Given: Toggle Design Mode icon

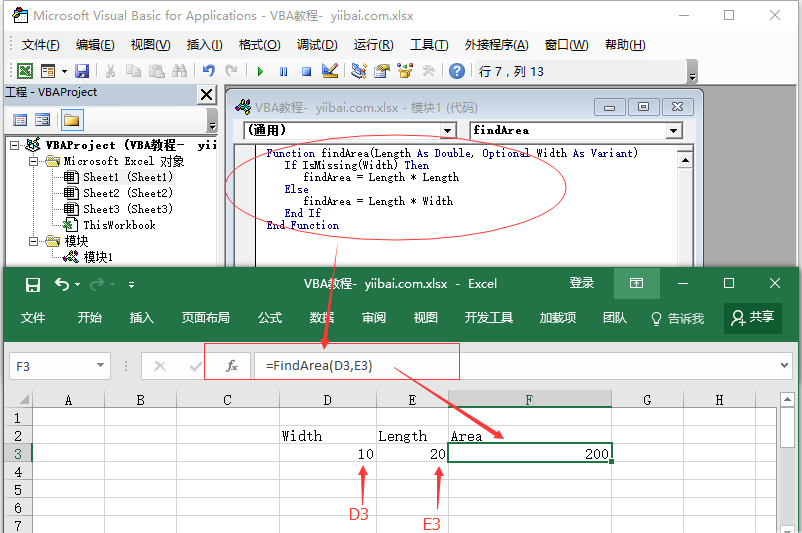Looking at the screenshot, I should [x=330, y=70].
